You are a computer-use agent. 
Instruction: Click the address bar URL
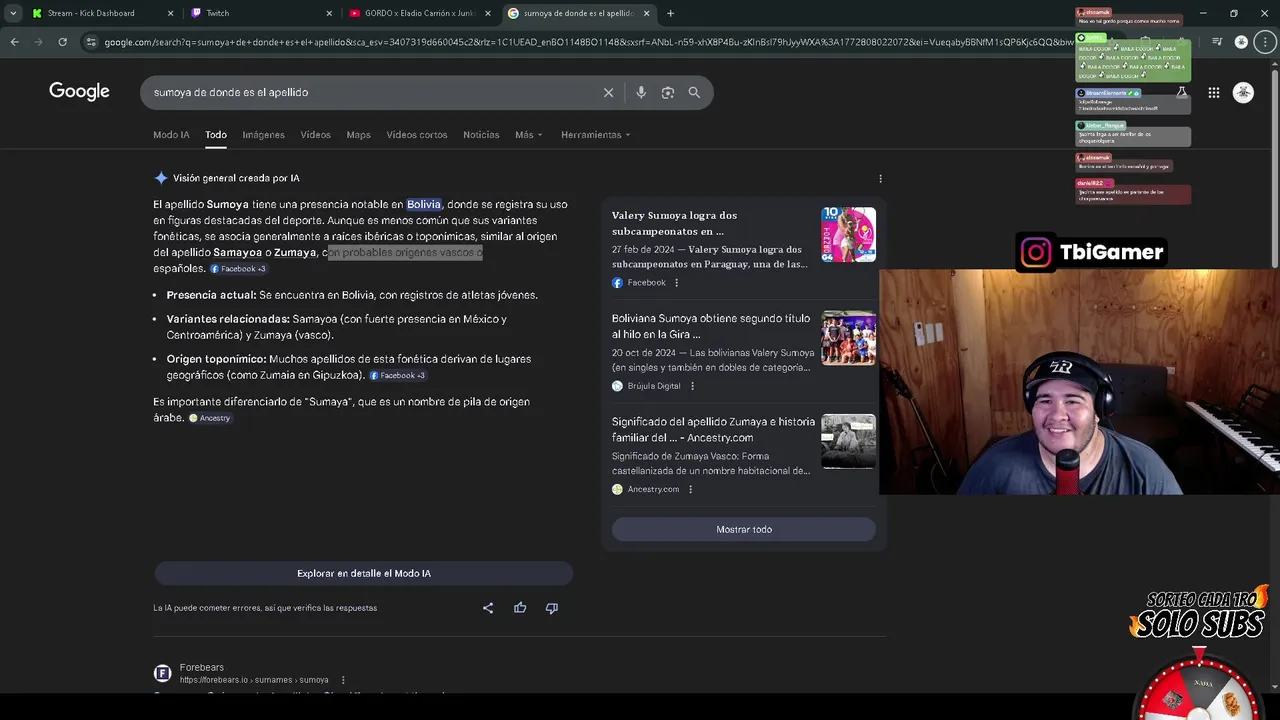[588, 42]
